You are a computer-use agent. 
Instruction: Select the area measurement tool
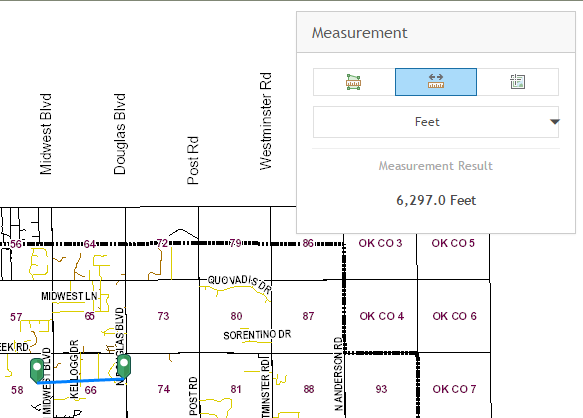[x=354, y=82]
